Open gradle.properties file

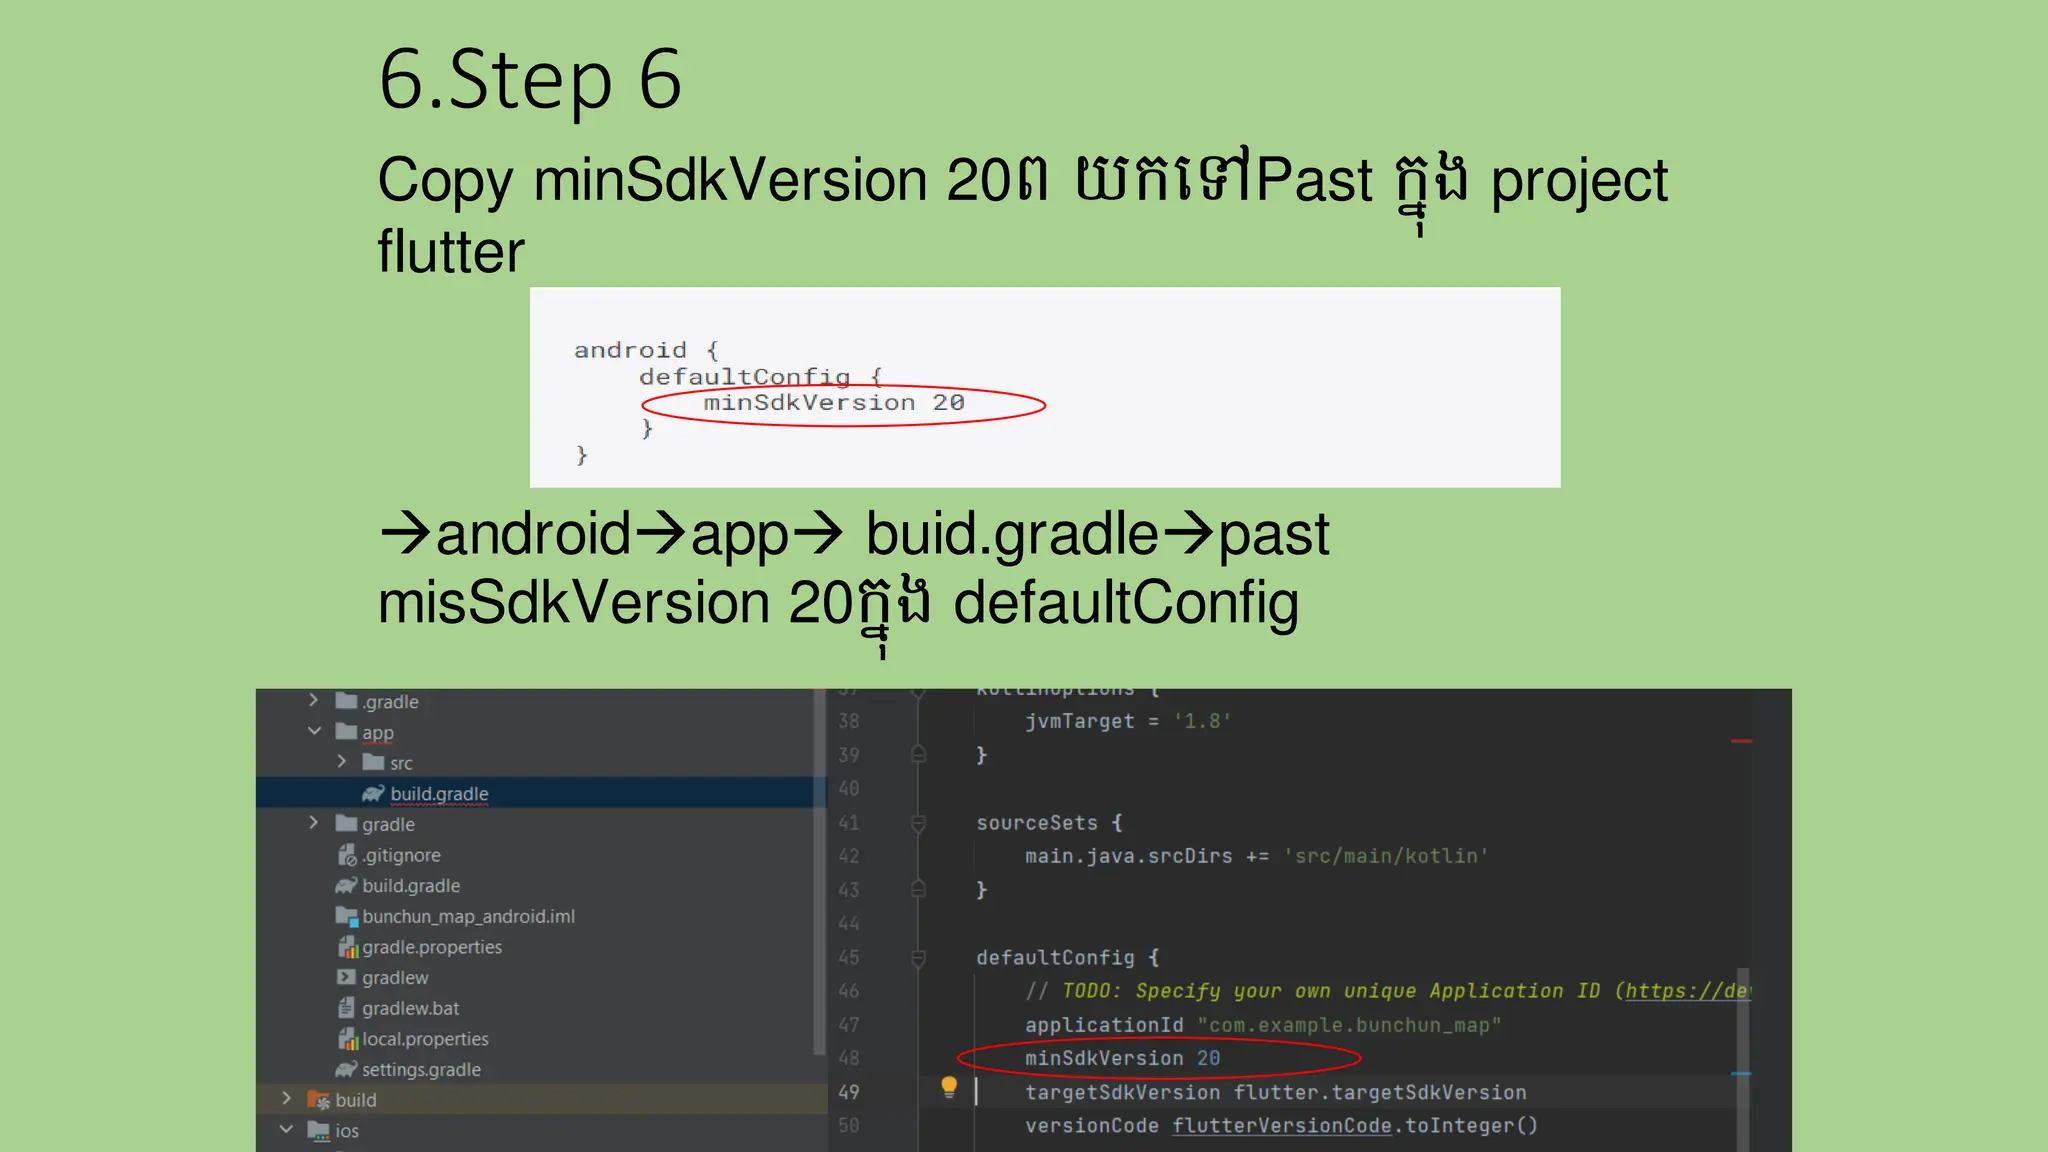click(432, 947)
